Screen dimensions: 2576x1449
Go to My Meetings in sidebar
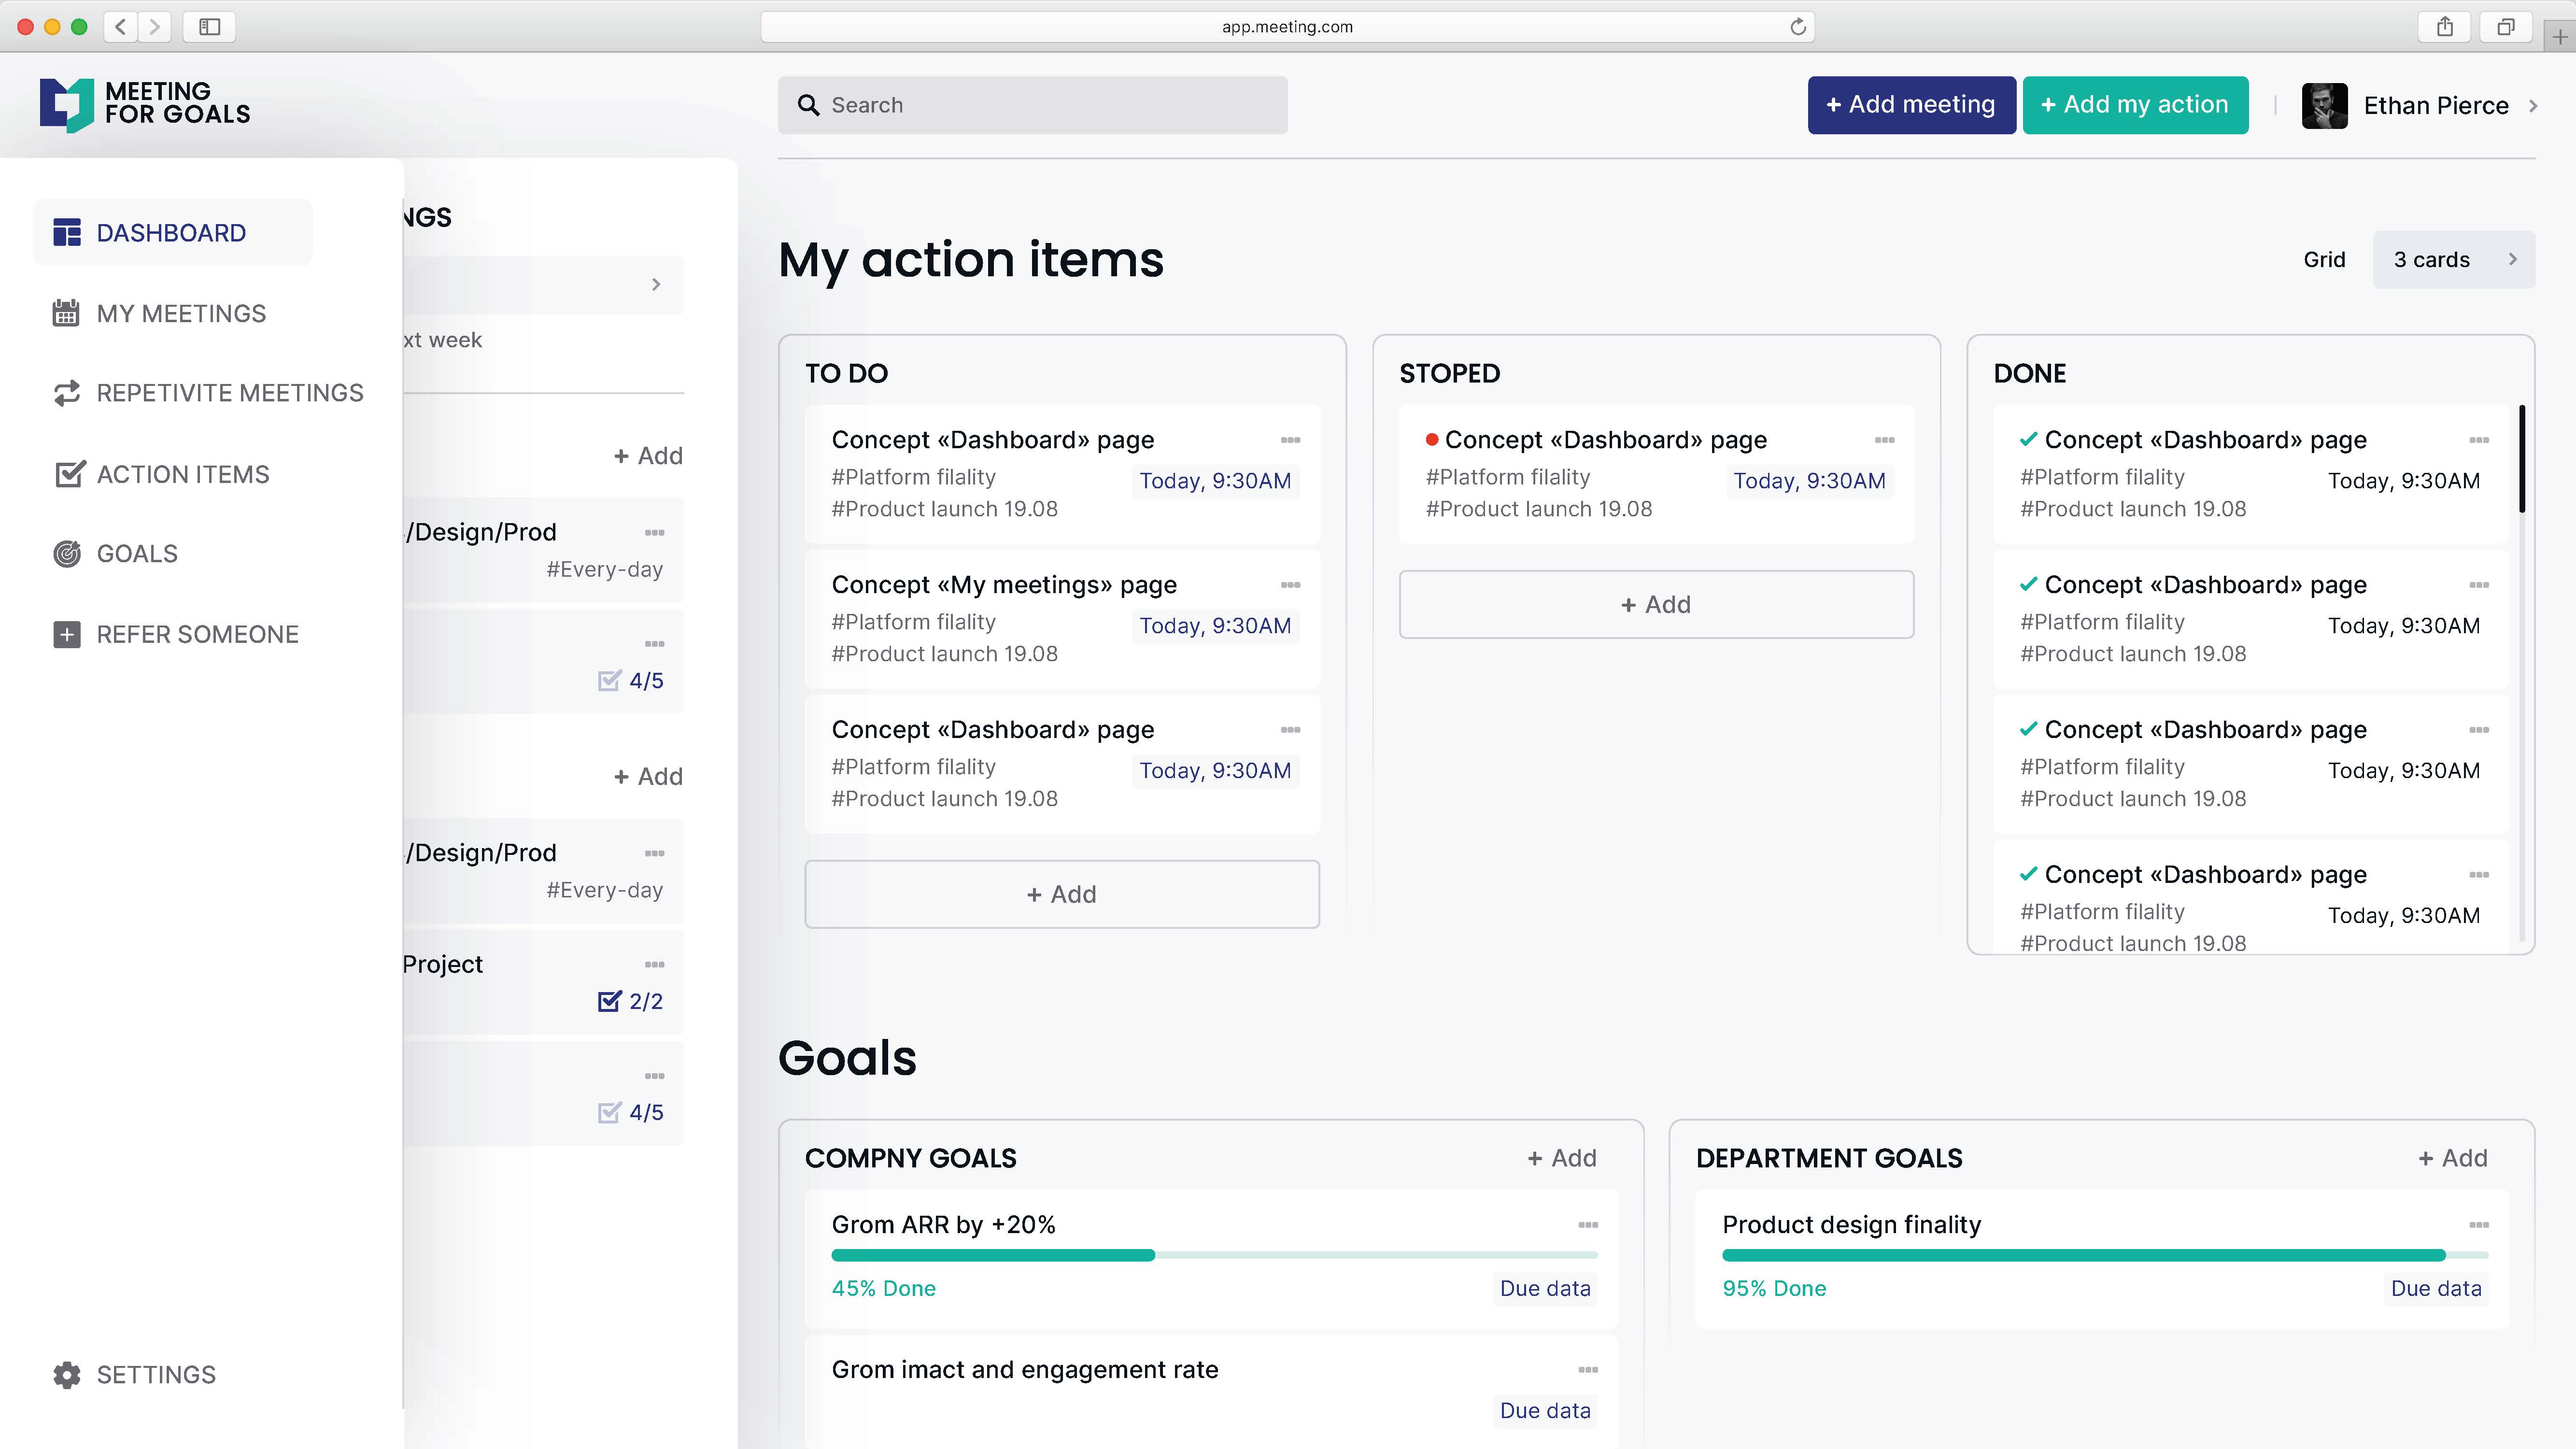coord(159,313)
